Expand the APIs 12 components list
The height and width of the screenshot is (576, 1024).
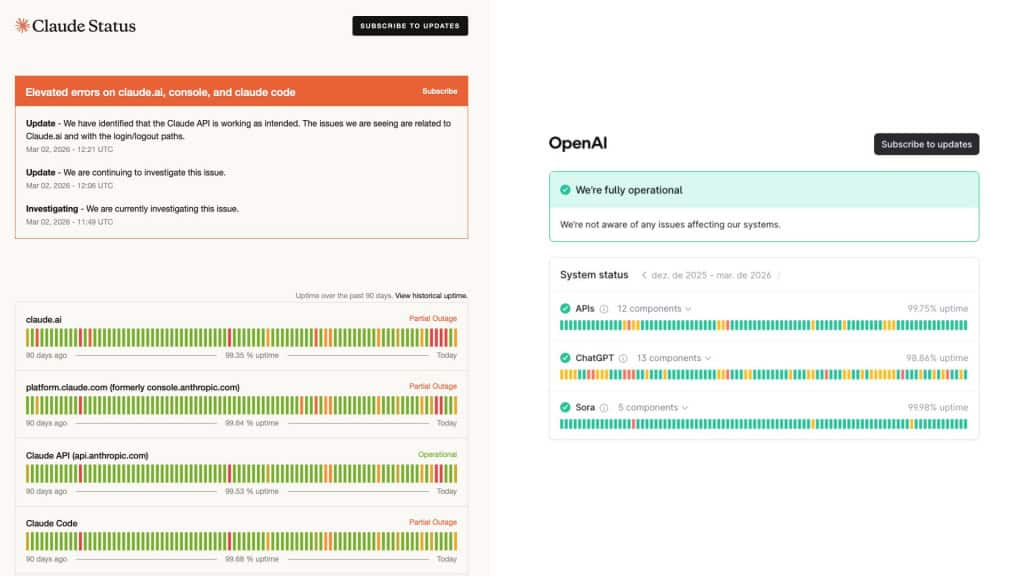tap(654, 309)
